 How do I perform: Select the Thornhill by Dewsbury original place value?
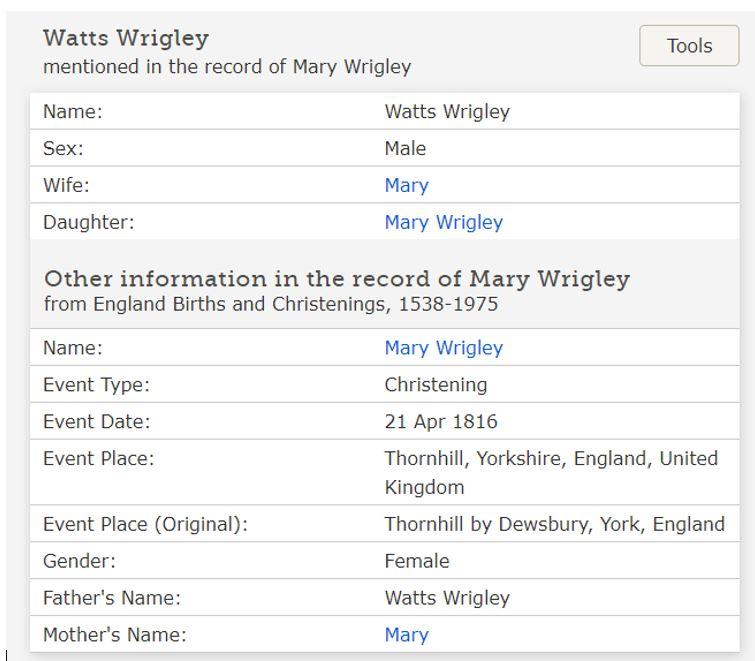point(554,524)
